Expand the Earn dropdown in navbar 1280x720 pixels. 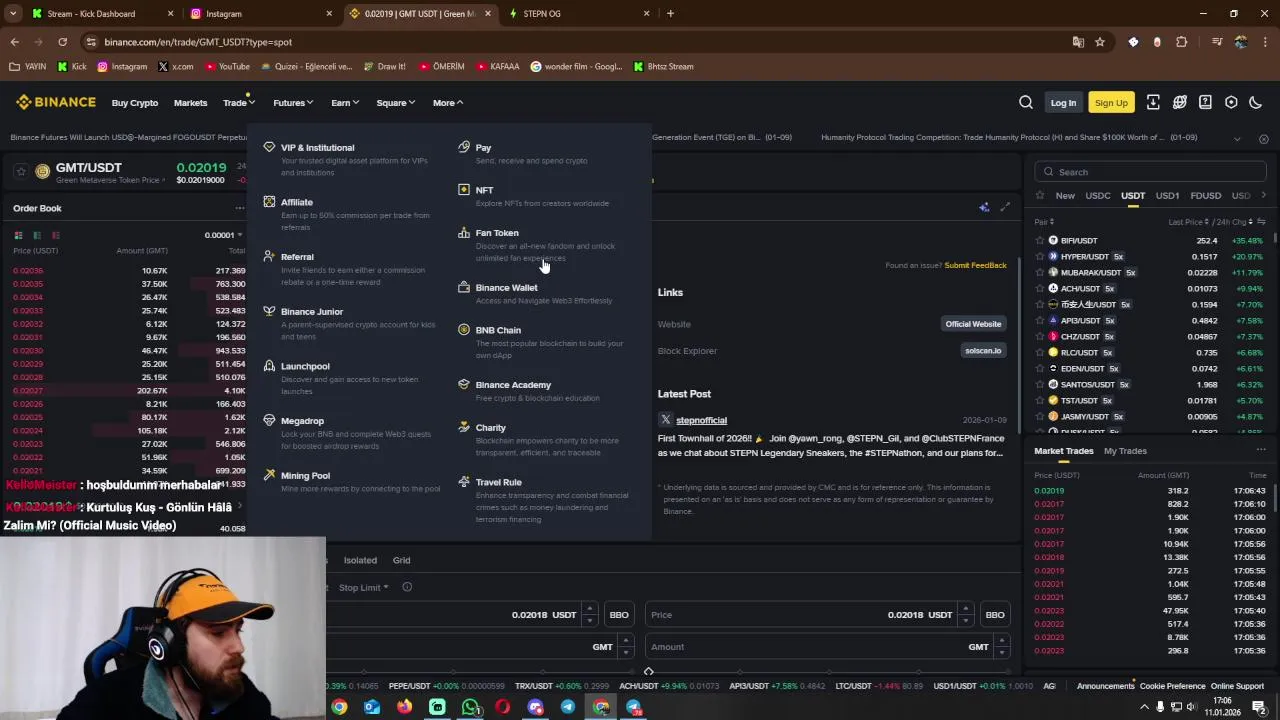pyautogui.click(x=345, y=103)
